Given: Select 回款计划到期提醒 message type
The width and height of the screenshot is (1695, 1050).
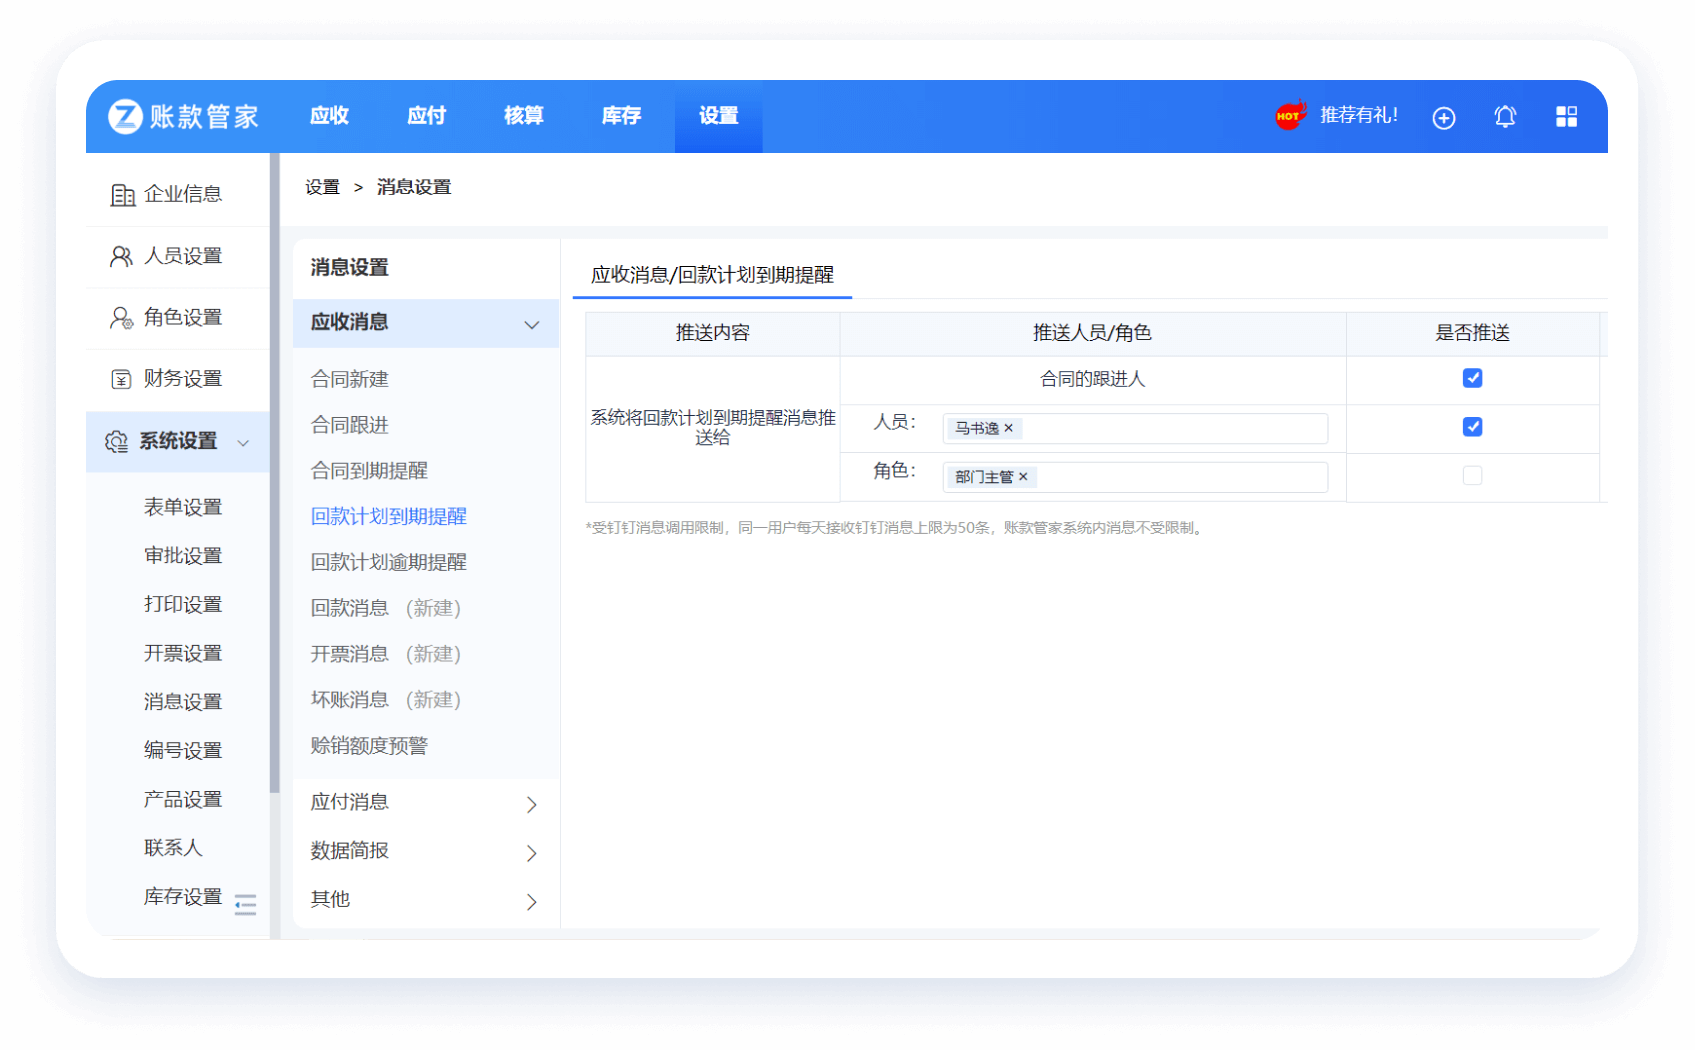Looking at the screenshot, I should 388,517.
